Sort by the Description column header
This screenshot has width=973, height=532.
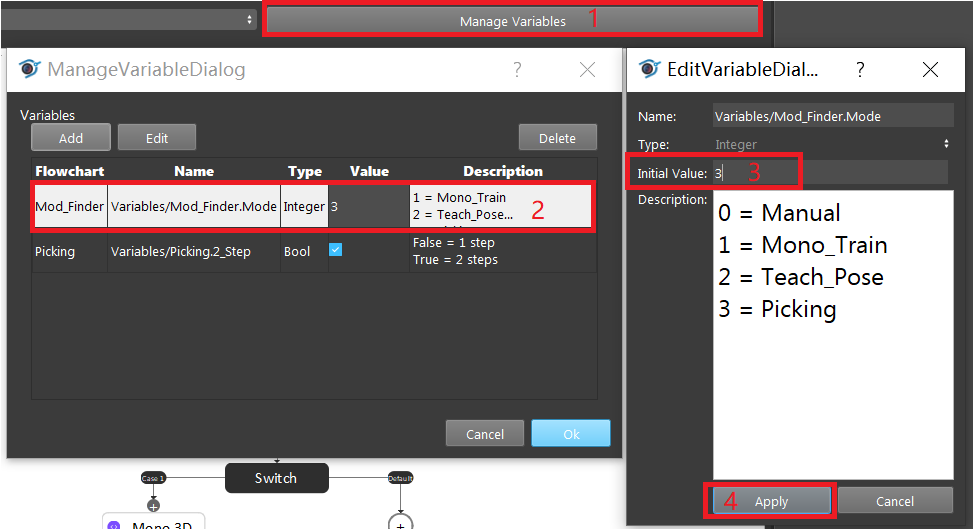503,171
